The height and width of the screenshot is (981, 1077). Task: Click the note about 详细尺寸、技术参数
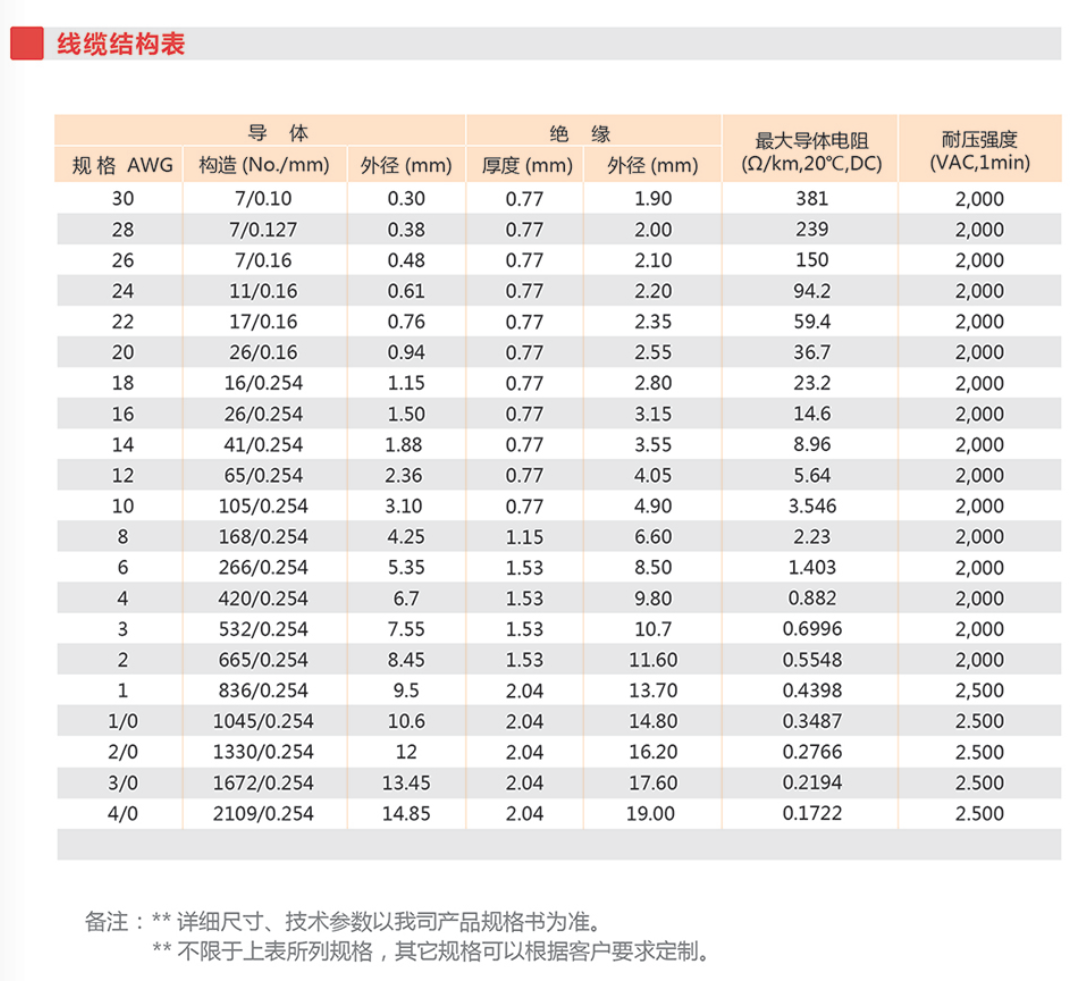click(x=376, y=920)
